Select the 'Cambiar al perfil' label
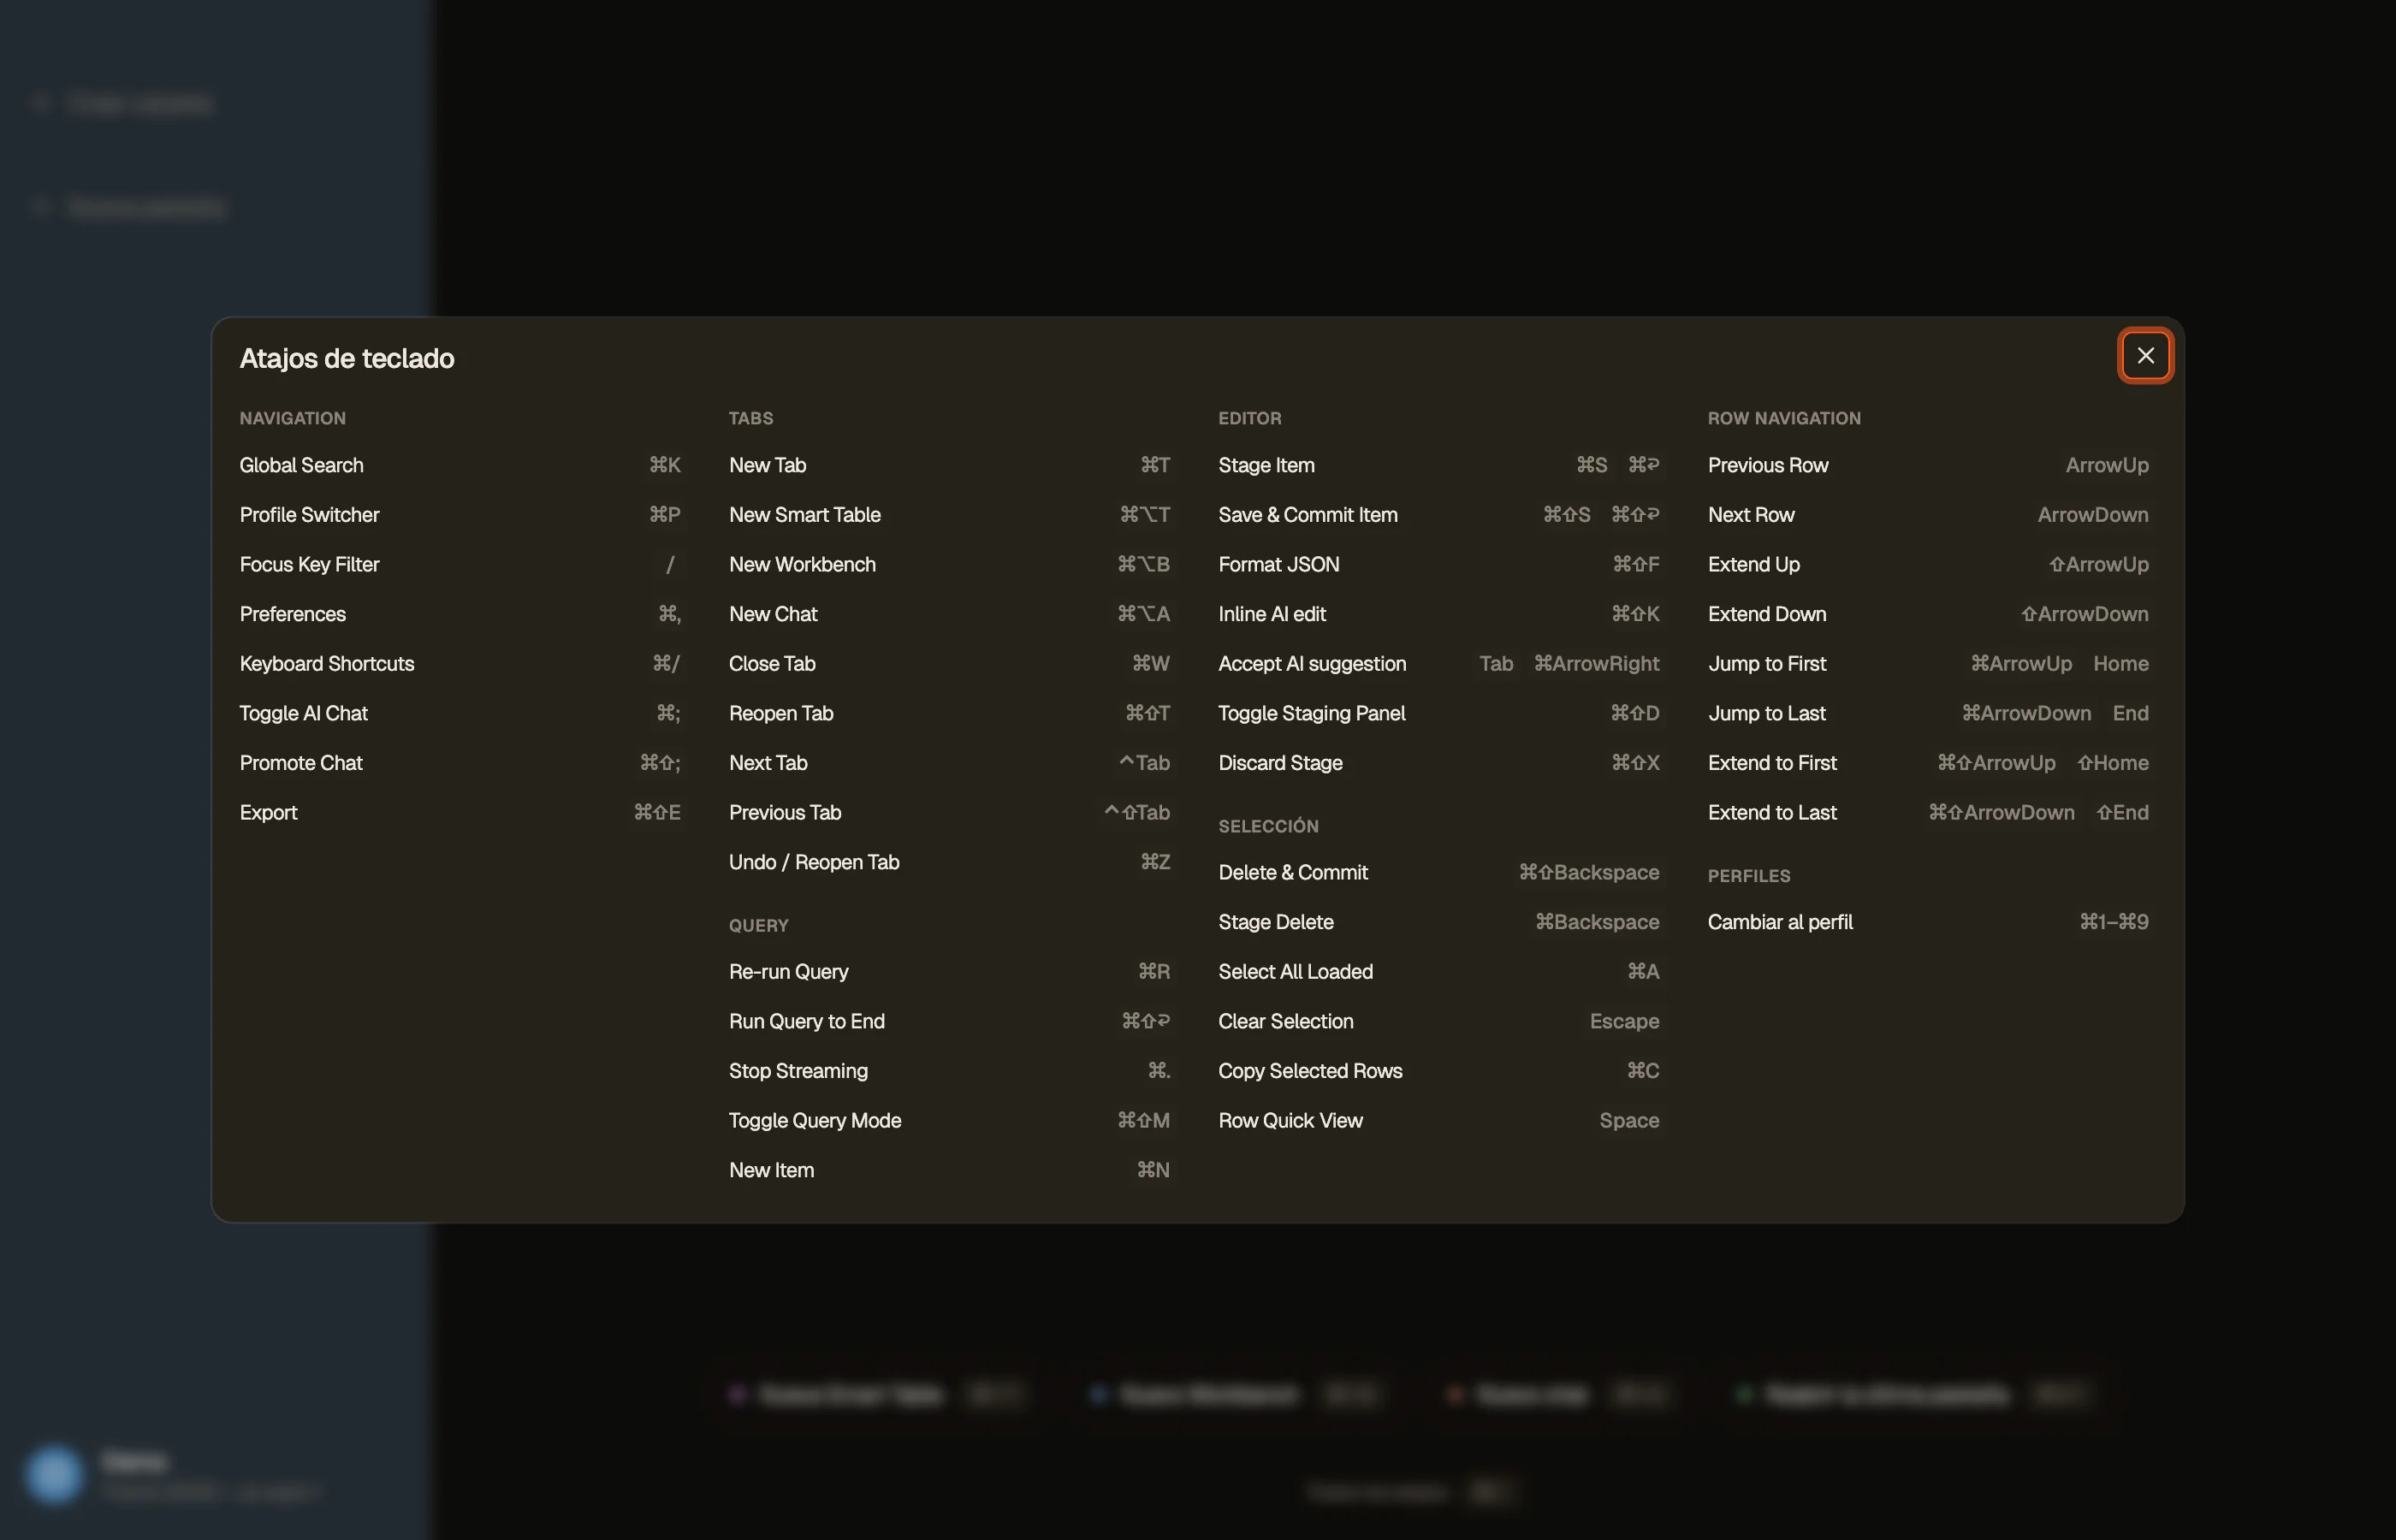The image size is (2396, 1540). [1780, 922]
